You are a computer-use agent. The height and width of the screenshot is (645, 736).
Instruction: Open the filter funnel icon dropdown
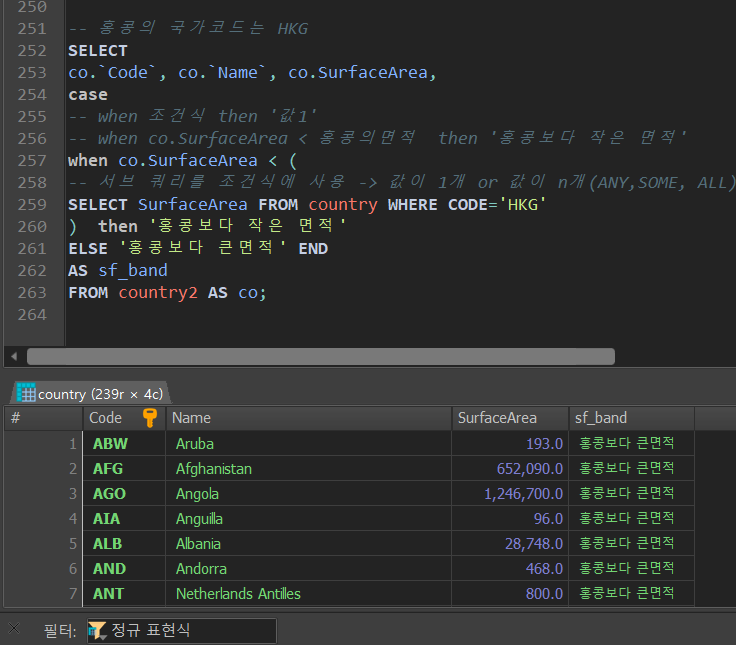98,630
